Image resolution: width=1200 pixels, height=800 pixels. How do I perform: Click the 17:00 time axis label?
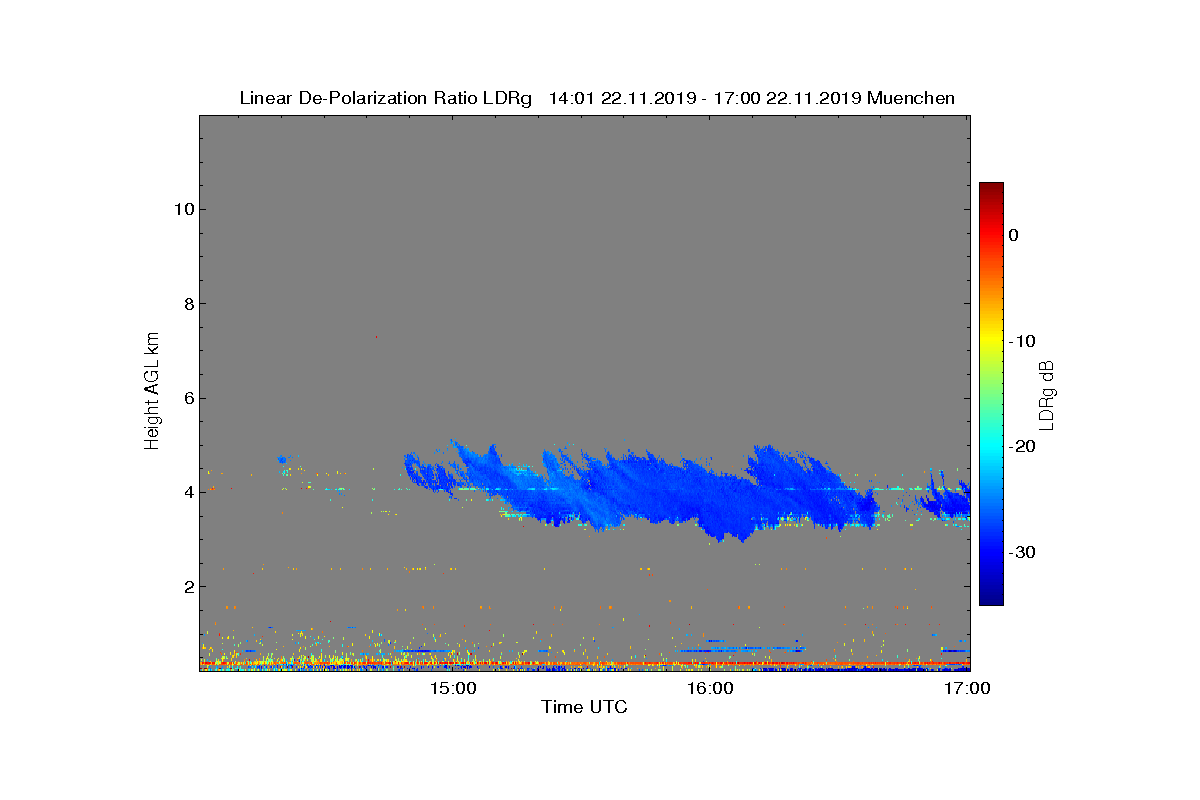(969, 688)
